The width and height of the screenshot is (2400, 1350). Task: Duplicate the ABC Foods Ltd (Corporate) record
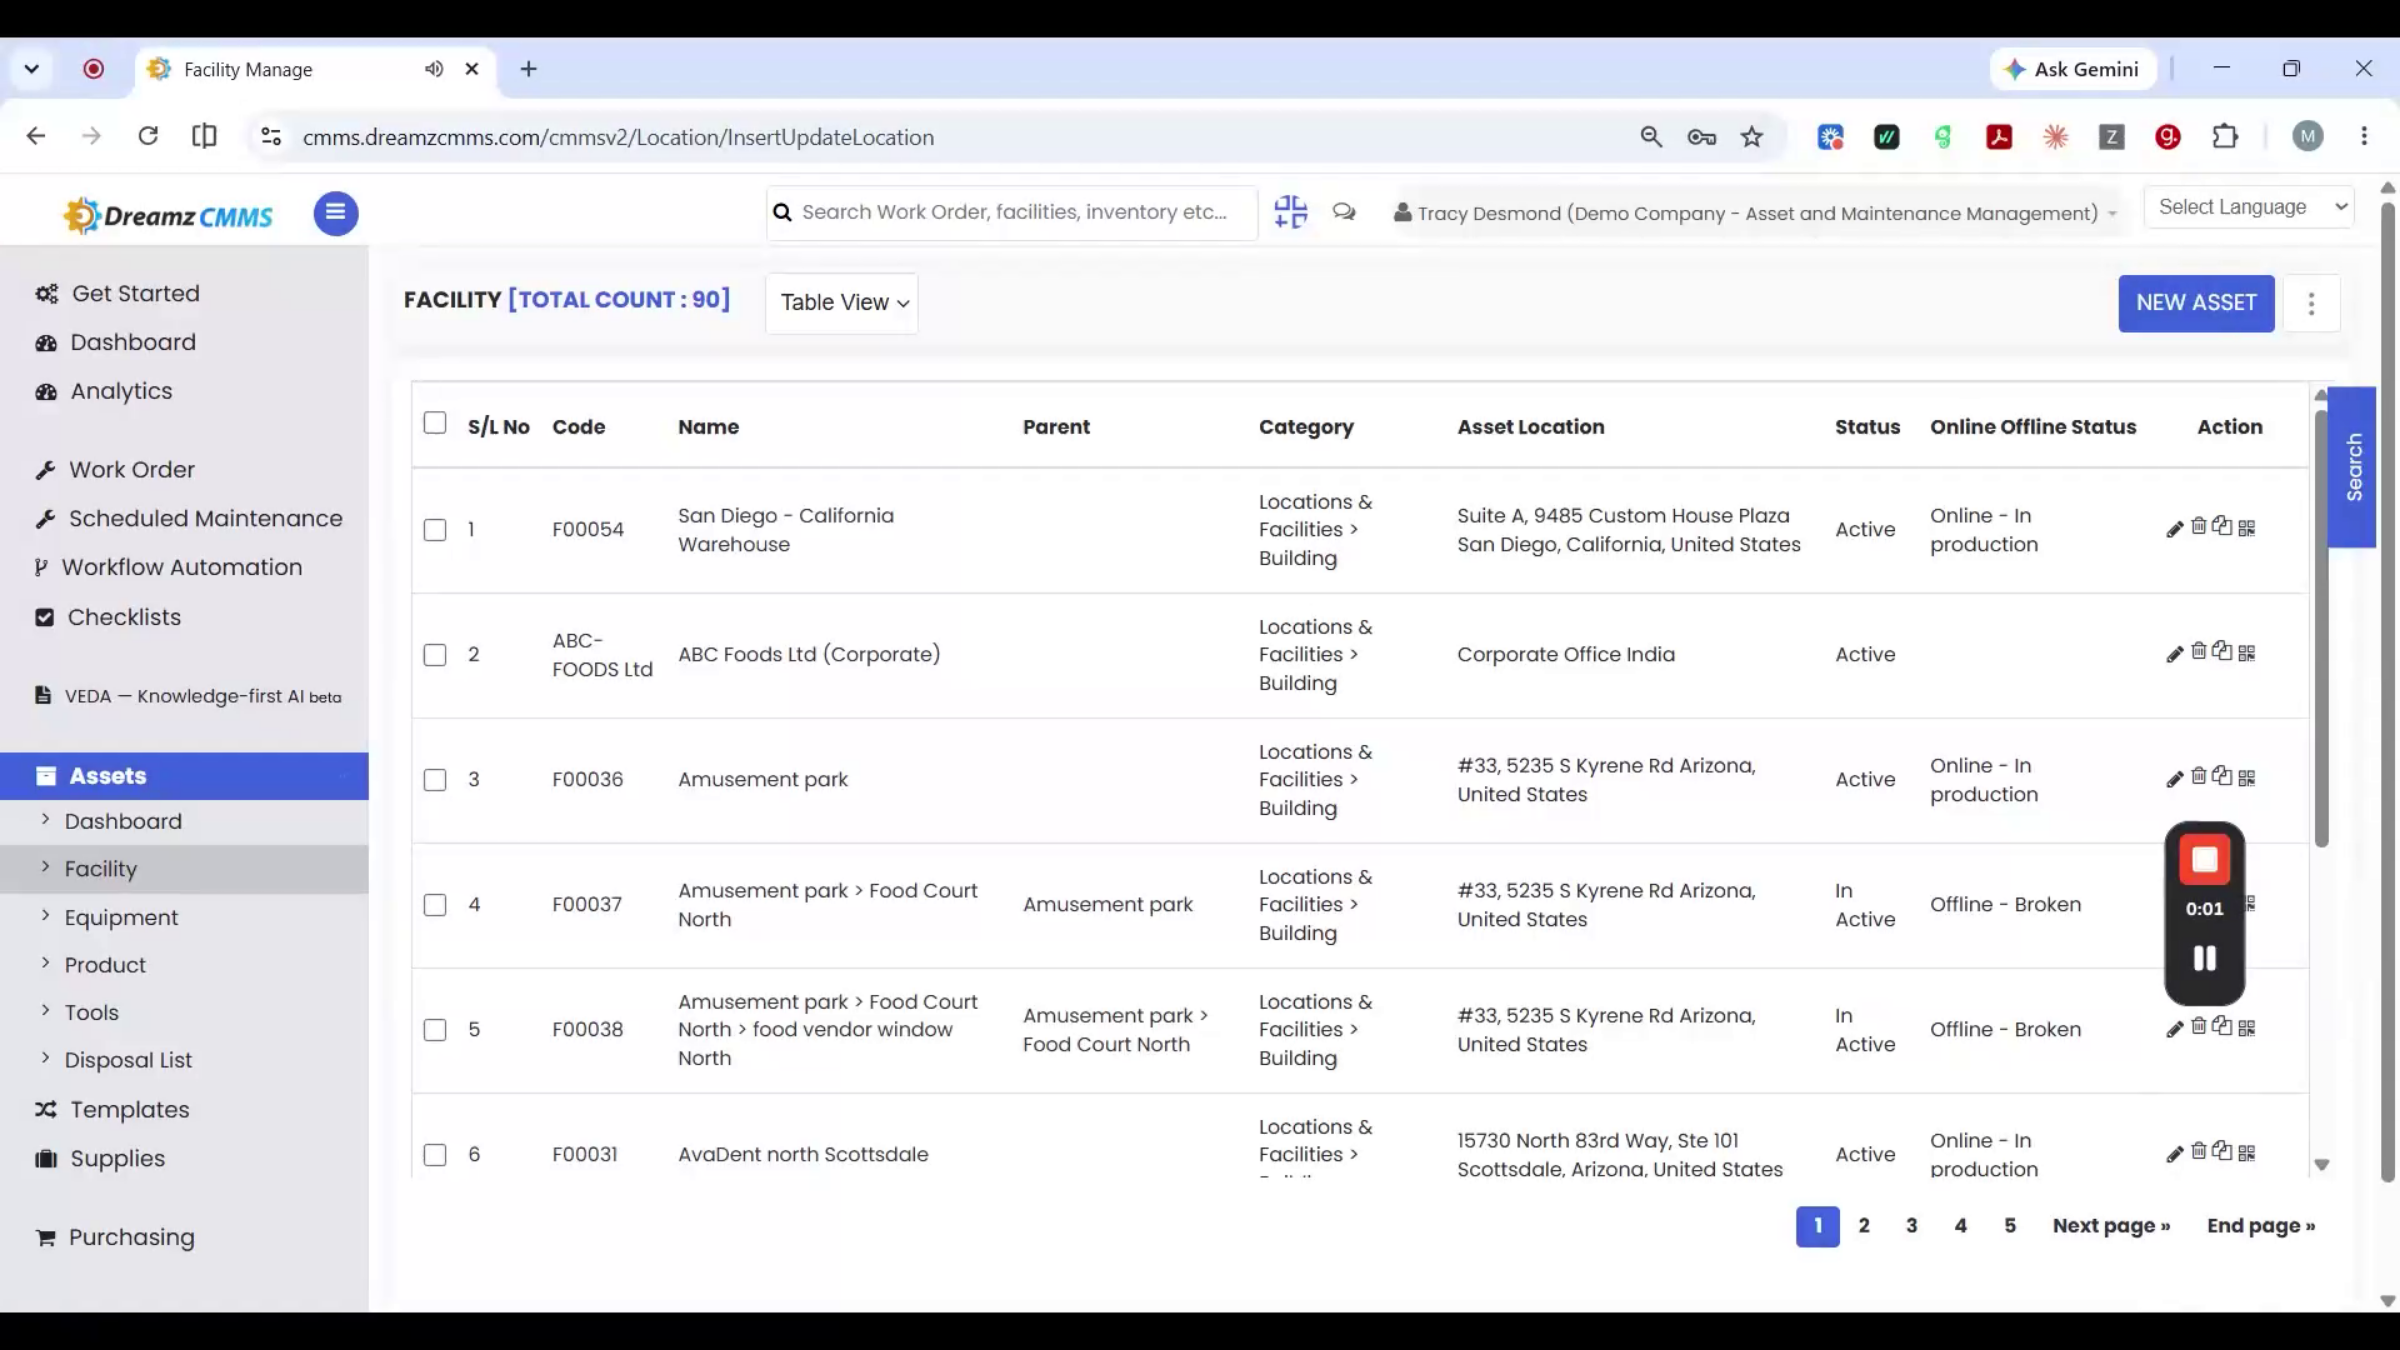2222,651
